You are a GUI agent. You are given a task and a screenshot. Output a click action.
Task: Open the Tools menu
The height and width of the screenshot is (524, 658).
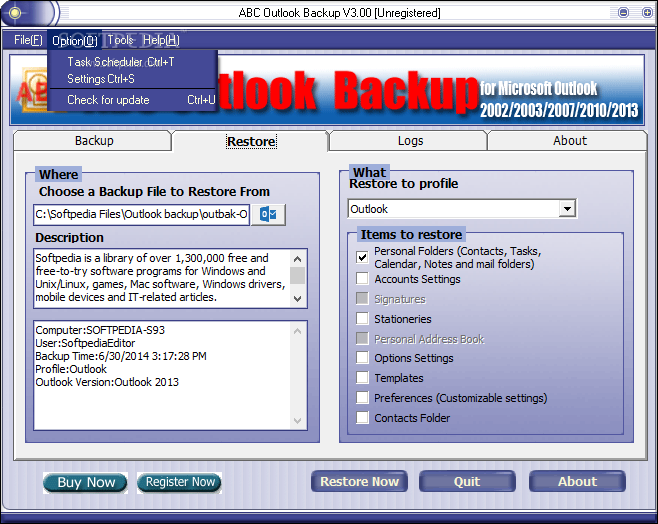120,40
